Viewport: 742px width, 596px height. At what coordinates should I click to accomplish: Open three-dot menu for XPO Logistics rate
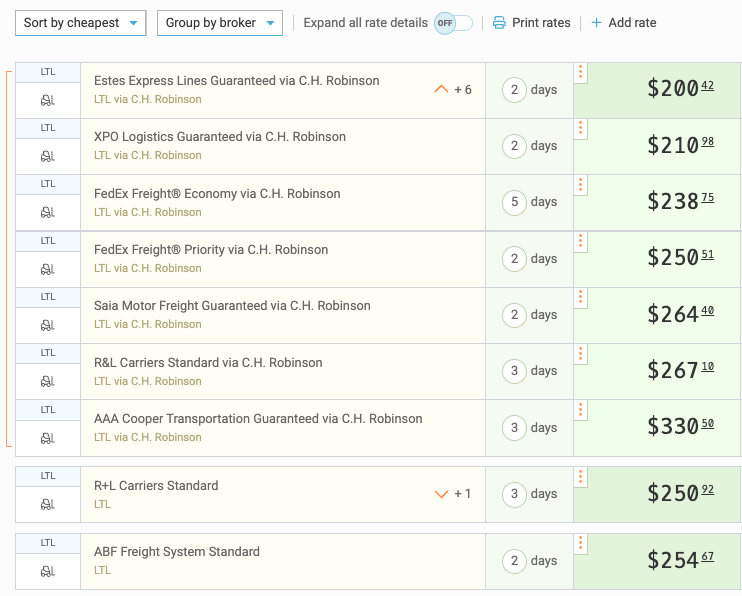tap(581, 129)
